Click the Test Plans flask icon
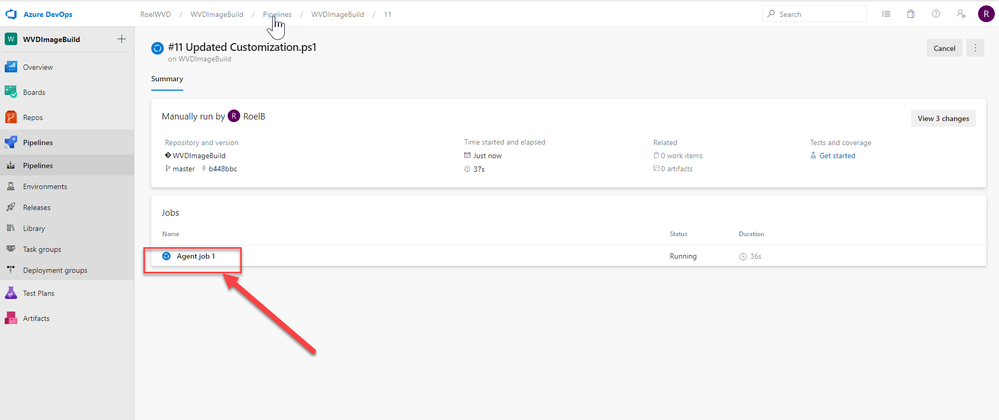Viewport: 999px width, 420px height. click(x=11, y=293)
